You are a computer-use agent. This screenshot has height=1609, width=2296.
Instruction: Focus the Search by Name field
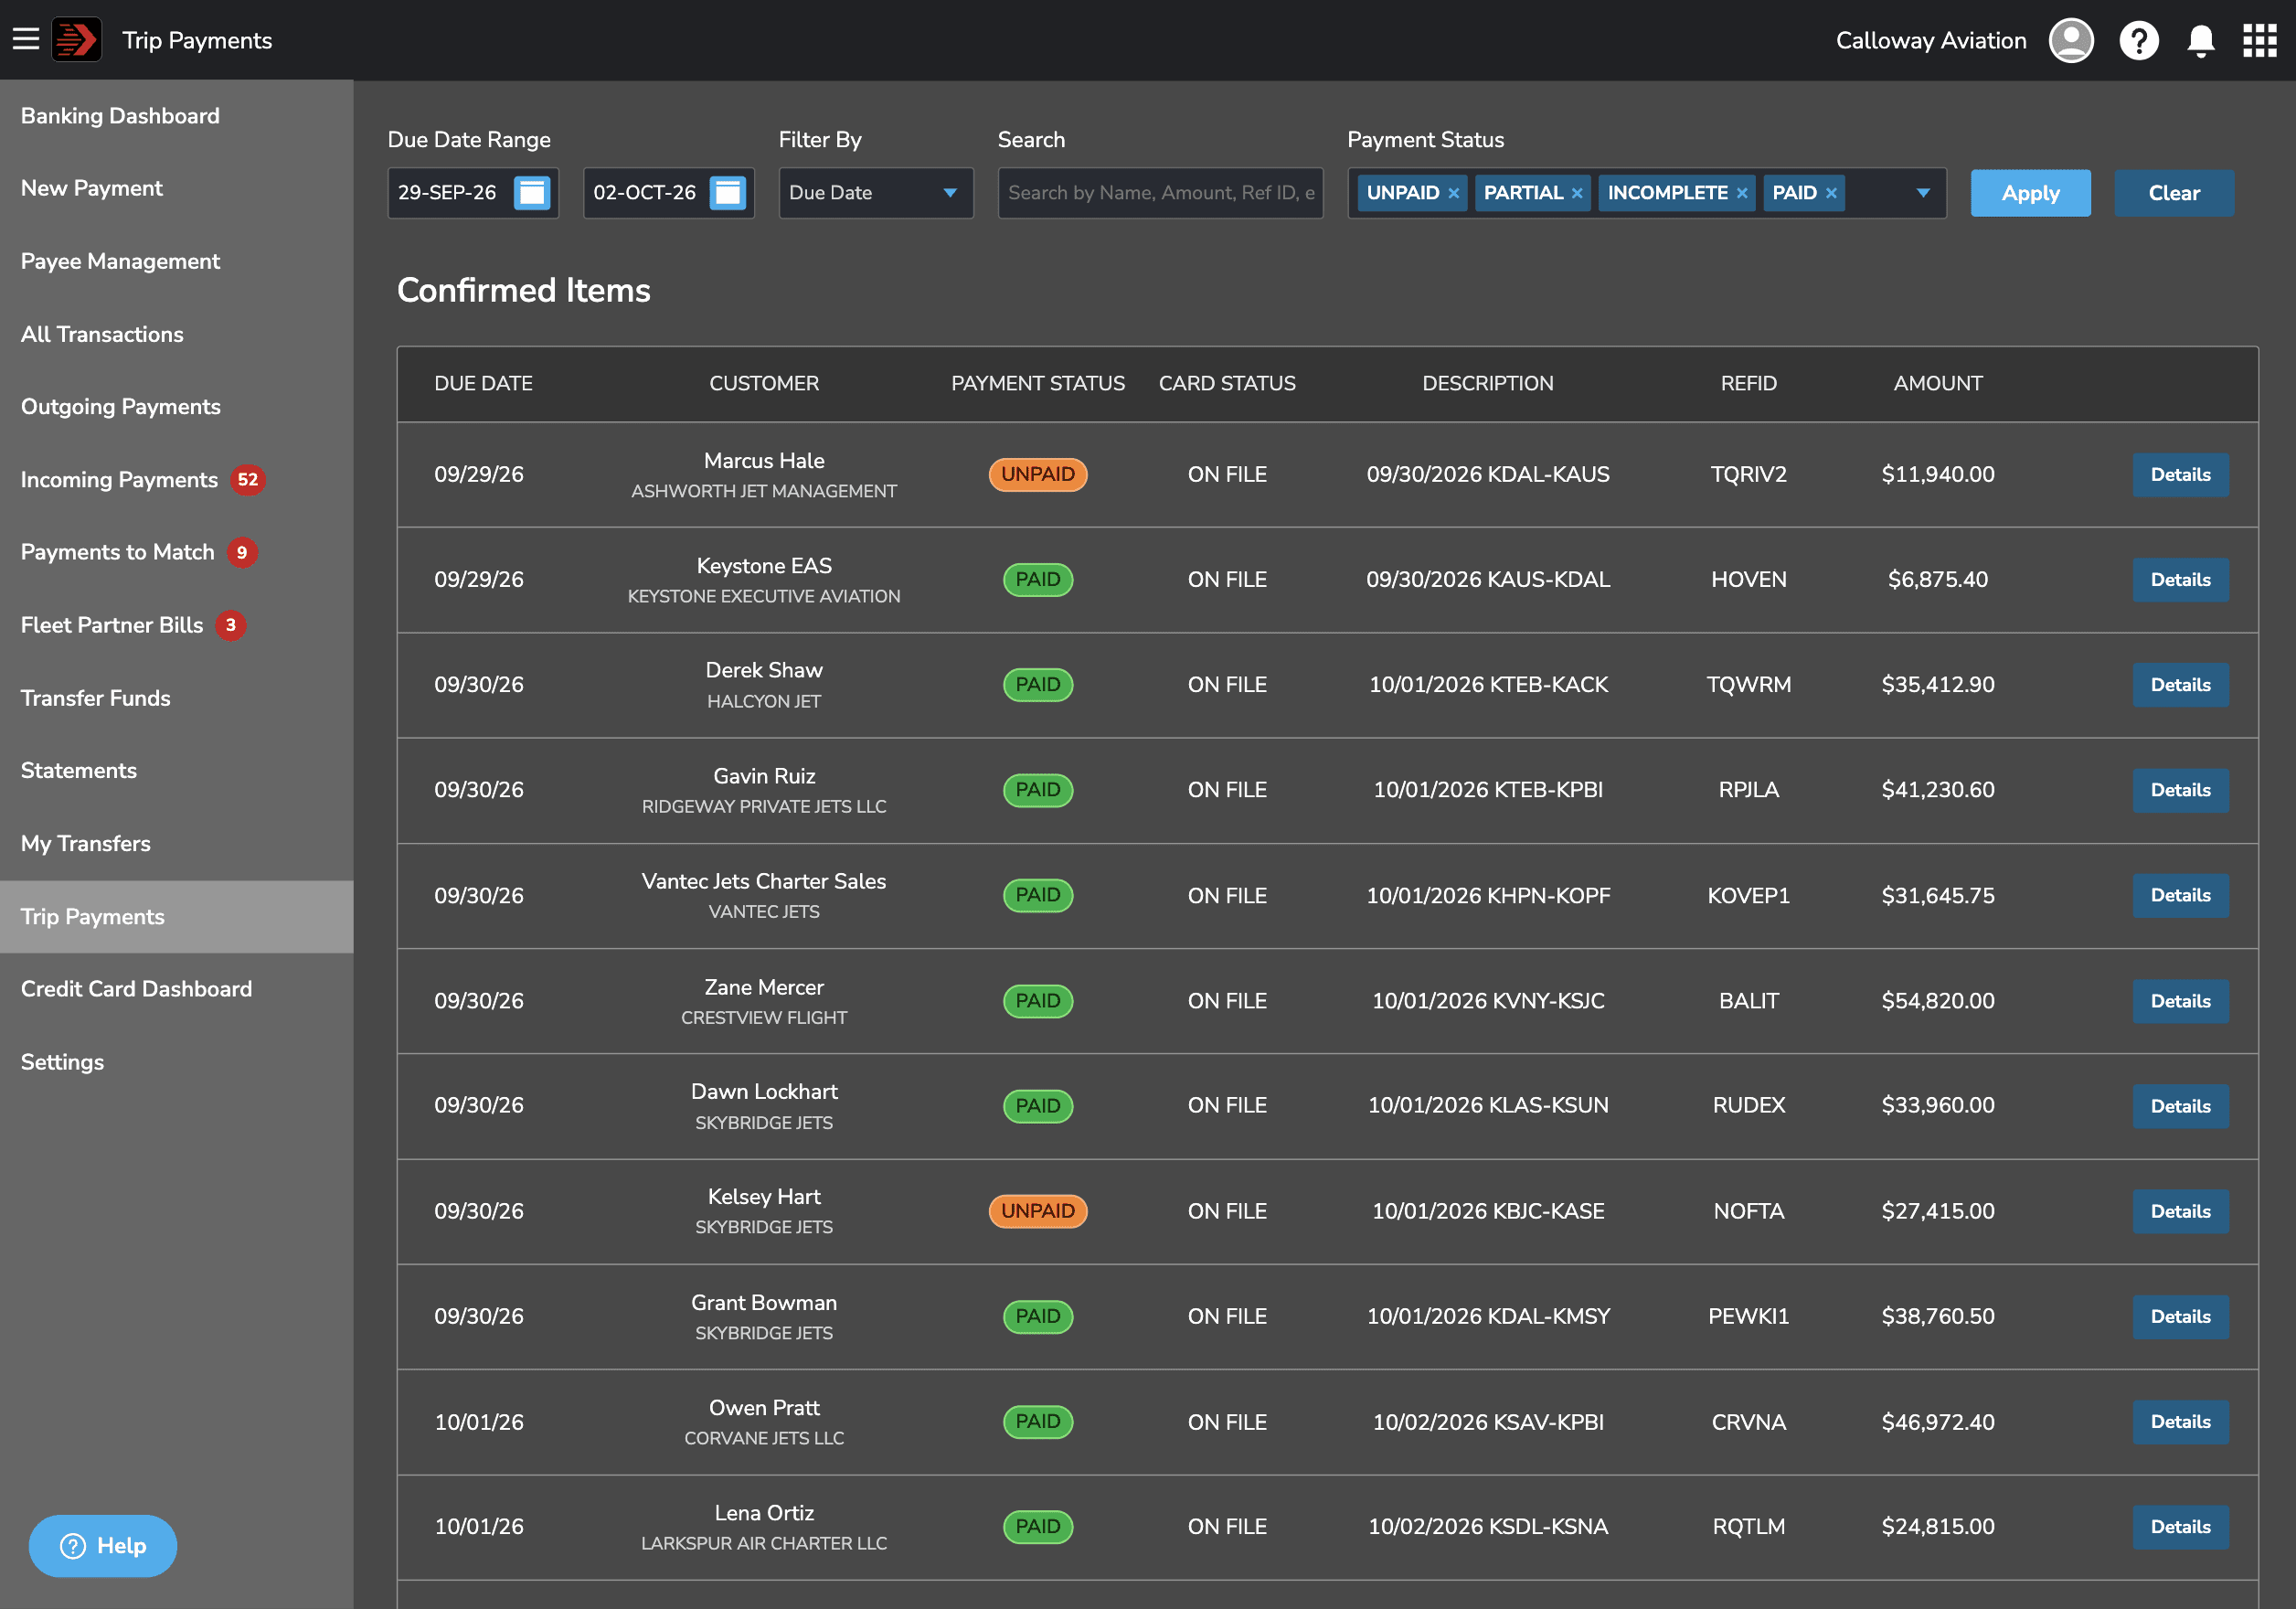click(1160, 192)
